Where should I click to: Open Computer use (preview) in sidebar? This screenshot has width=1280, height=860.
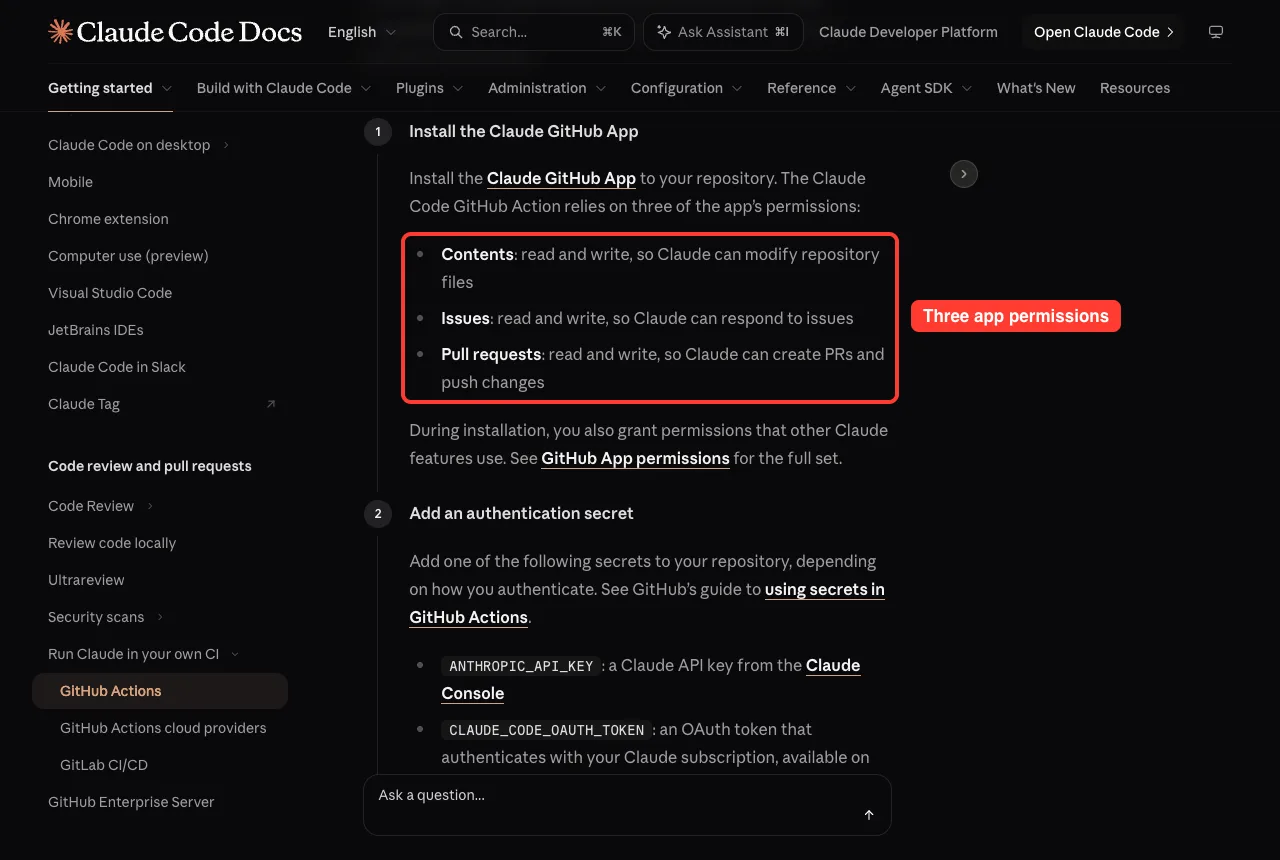pyautogui.click(x=128, y=256)
